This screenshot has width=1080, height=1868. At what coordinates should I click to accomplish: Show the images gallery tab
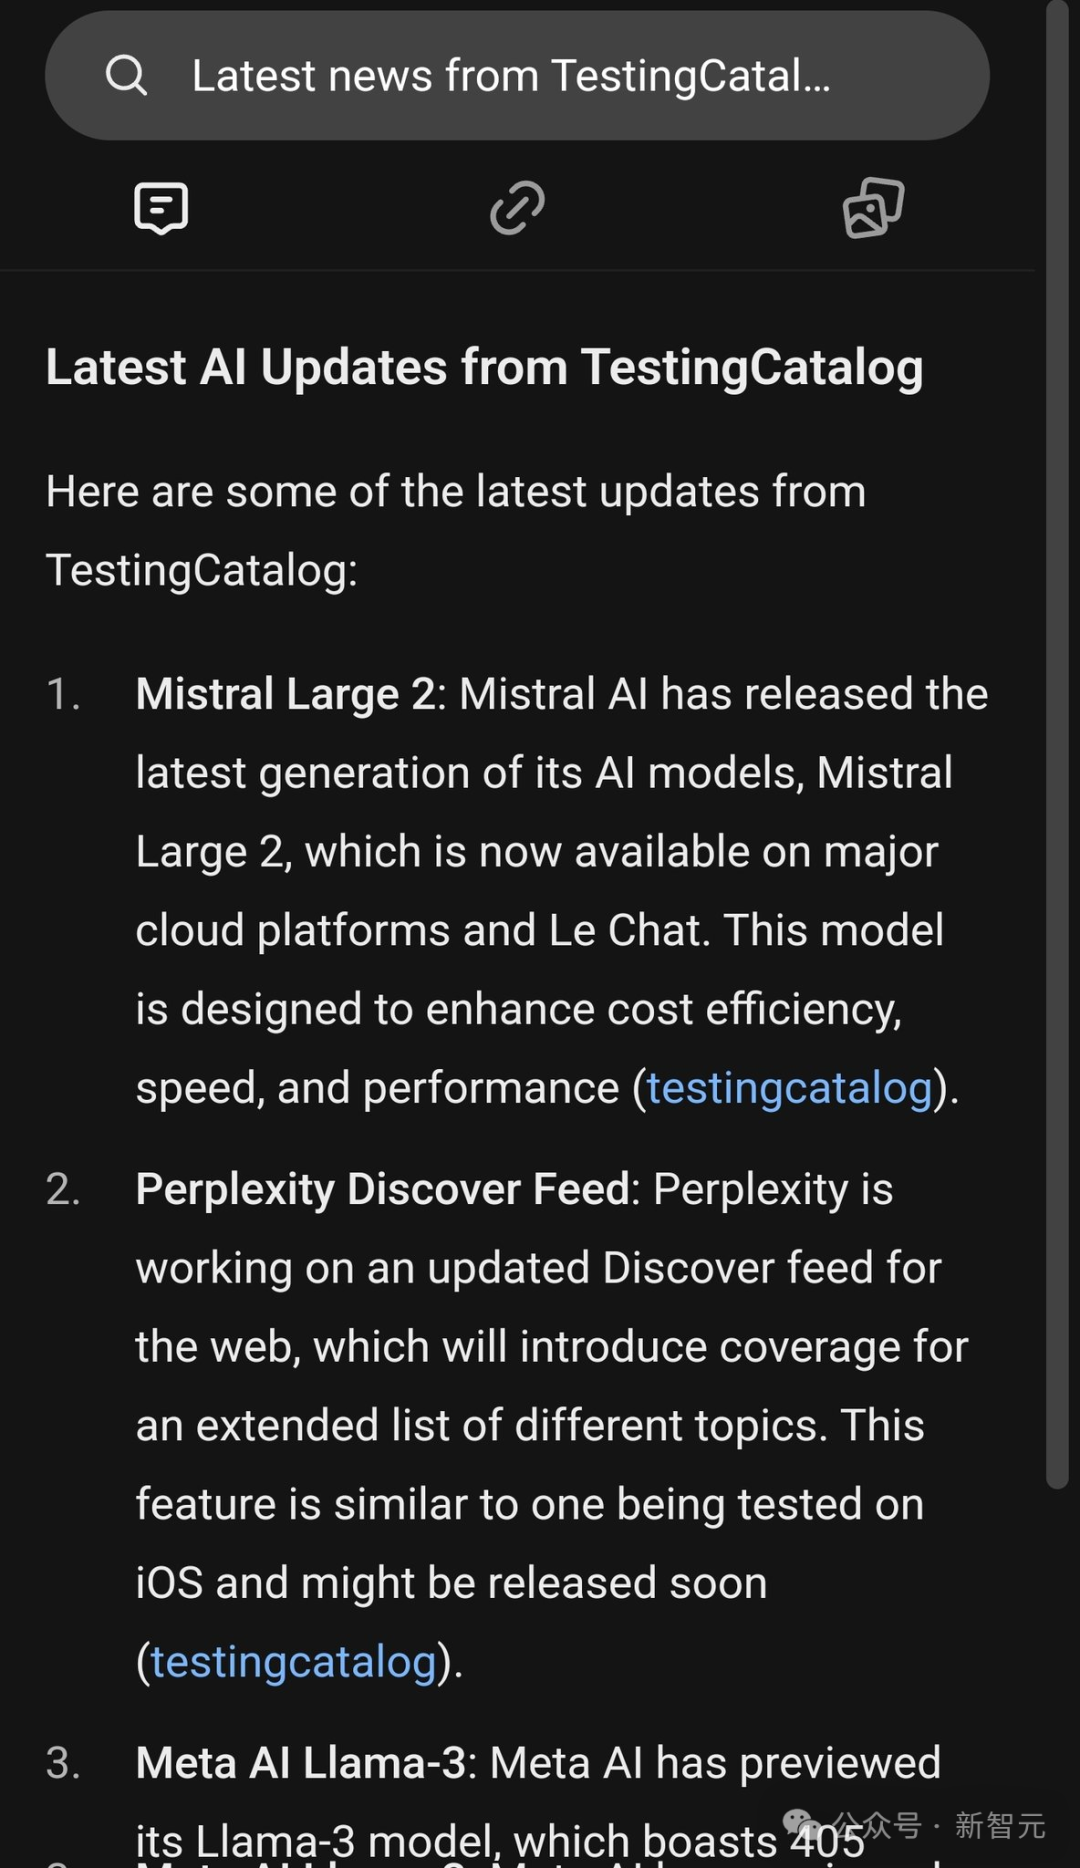[x=873, y=208]
